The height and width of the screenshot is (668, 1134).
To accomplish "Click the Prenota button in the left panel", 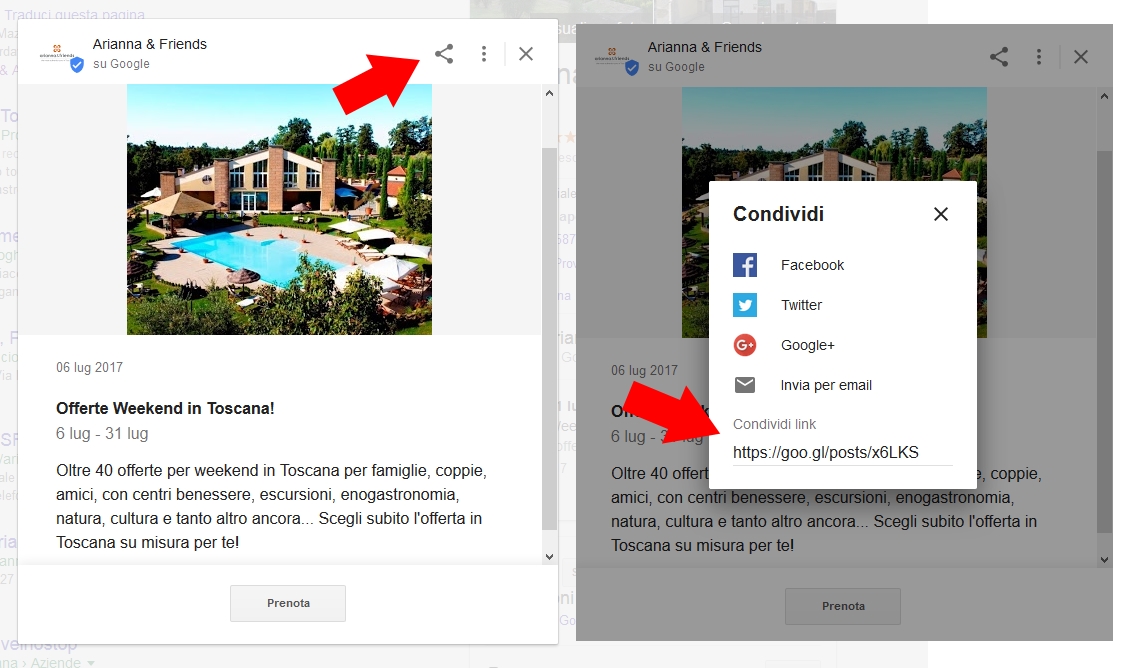I will [x=288, y=603].
